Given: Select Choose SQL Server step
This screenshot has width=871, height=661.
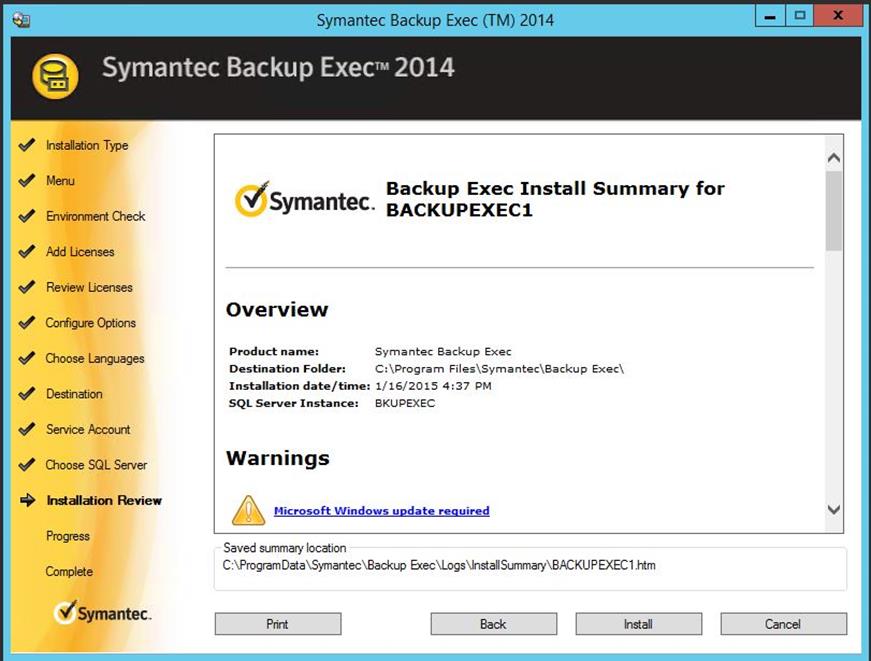Looking at the screenshot, I should click(x=96, y=465).
